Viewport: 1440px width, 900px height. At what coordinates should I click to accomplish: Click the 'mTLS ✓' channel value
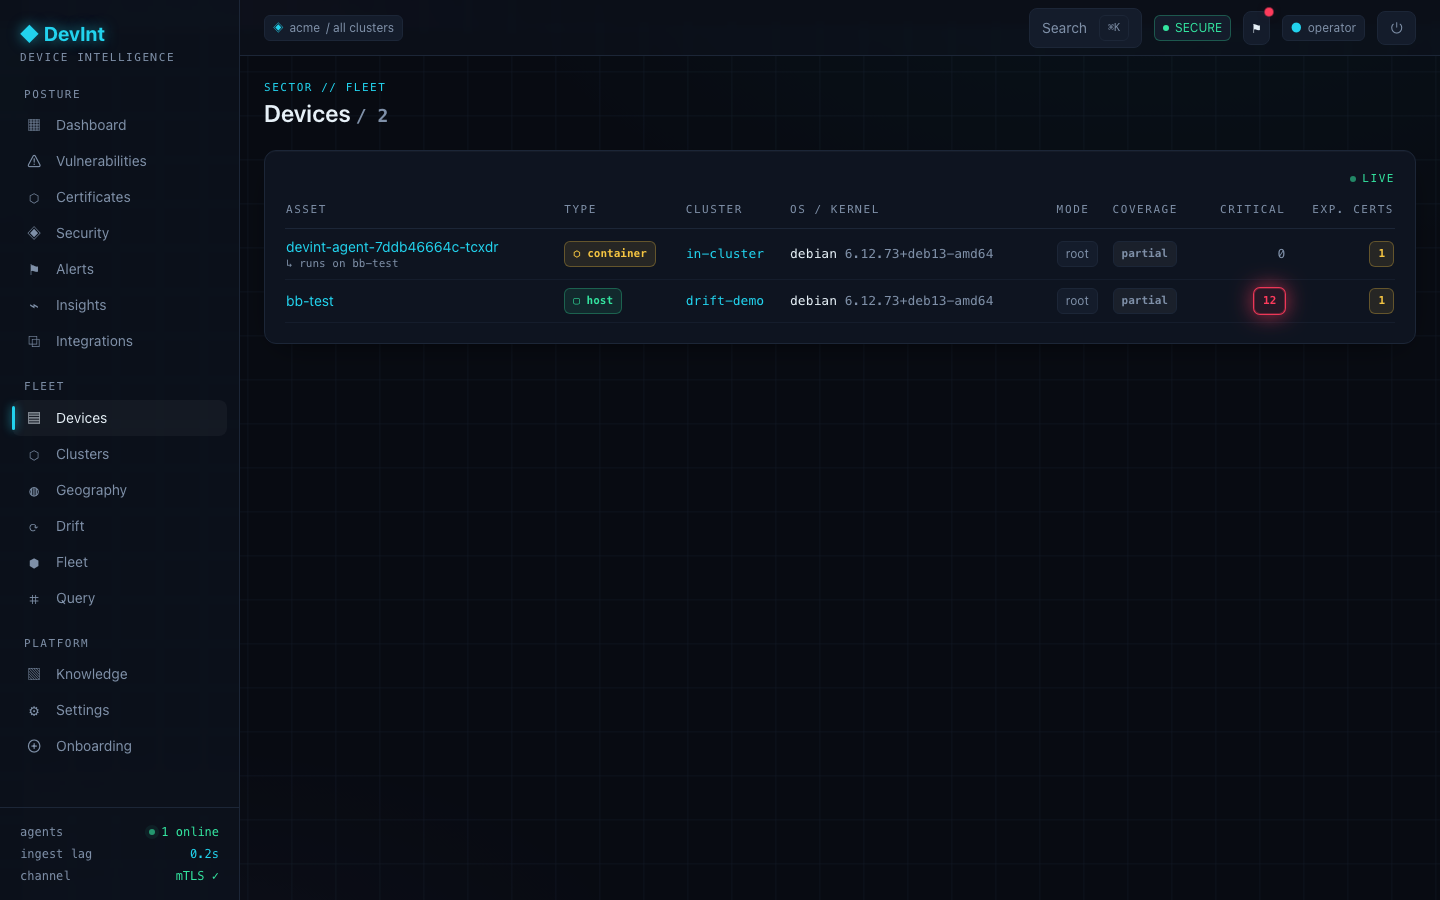click(197, 876)
